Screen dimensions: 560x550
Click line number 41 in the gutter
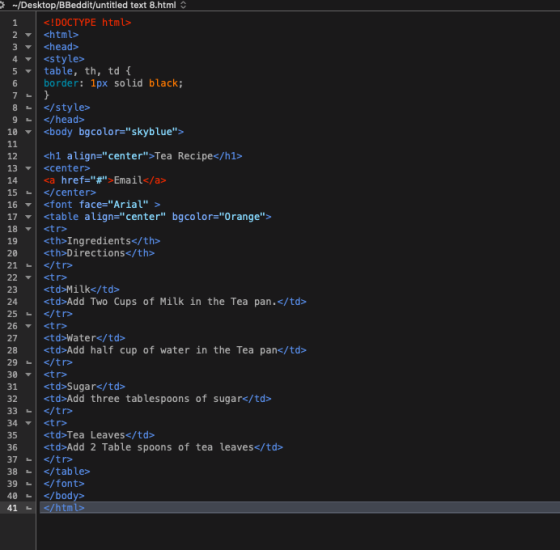tap(12, 508)
